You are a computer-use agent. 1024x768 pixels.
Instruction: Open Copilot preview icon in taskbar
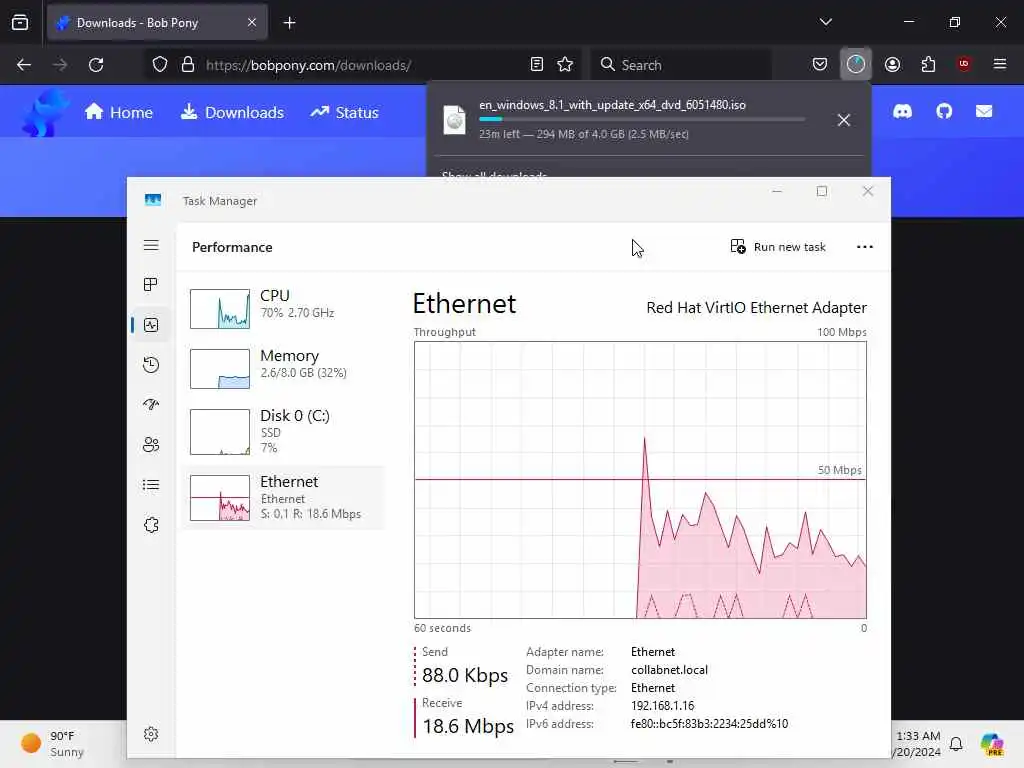(992, 744)
